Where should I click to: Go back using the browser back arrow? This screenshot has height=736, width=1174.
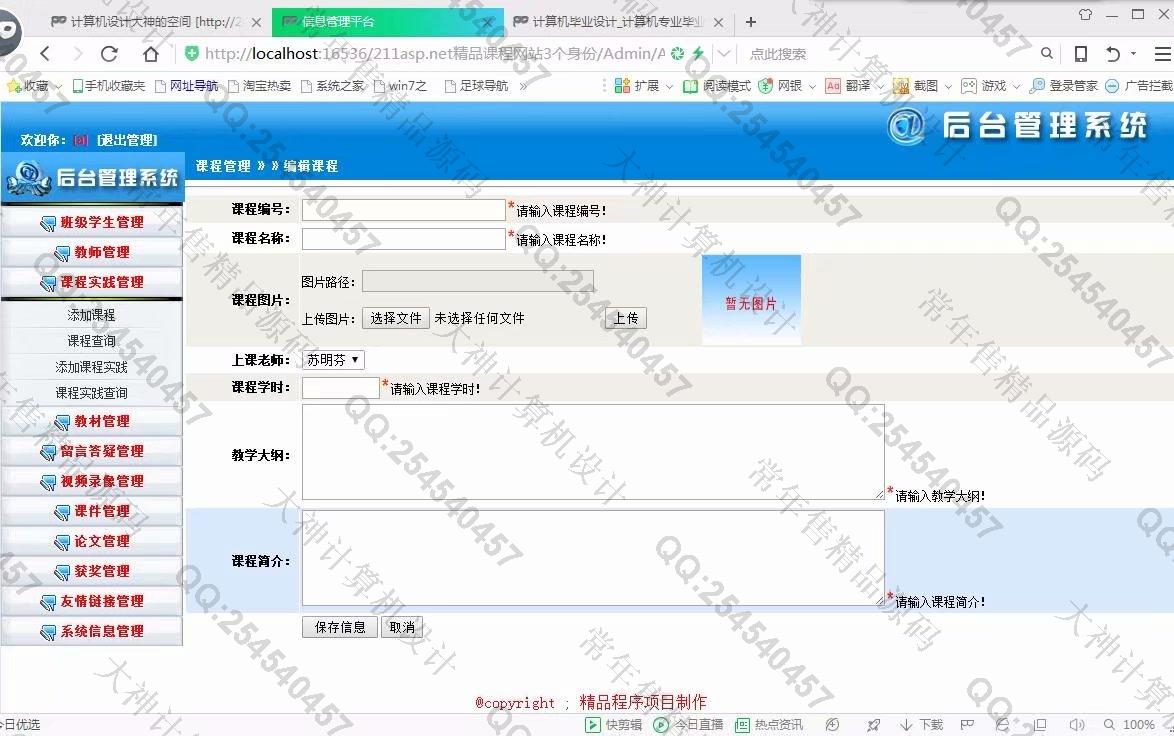pos(45,54)
